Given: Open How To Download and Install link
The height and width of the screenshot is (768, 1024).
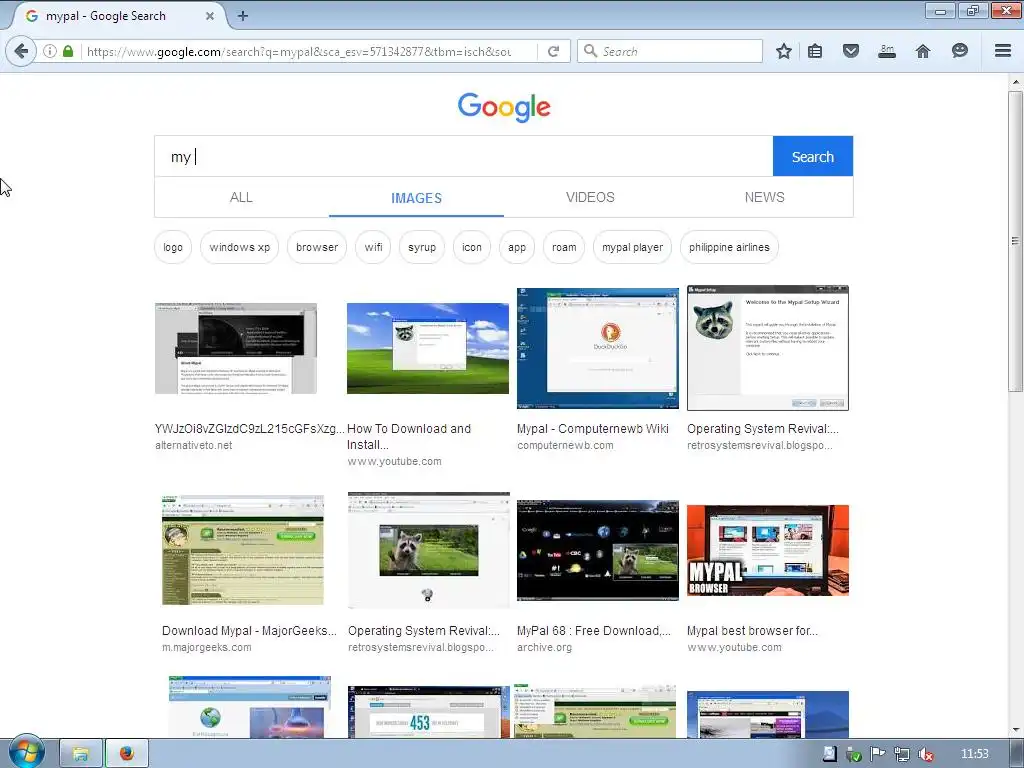Looking at the screenshot, I should pyautogui.click(x=409, y=436).
